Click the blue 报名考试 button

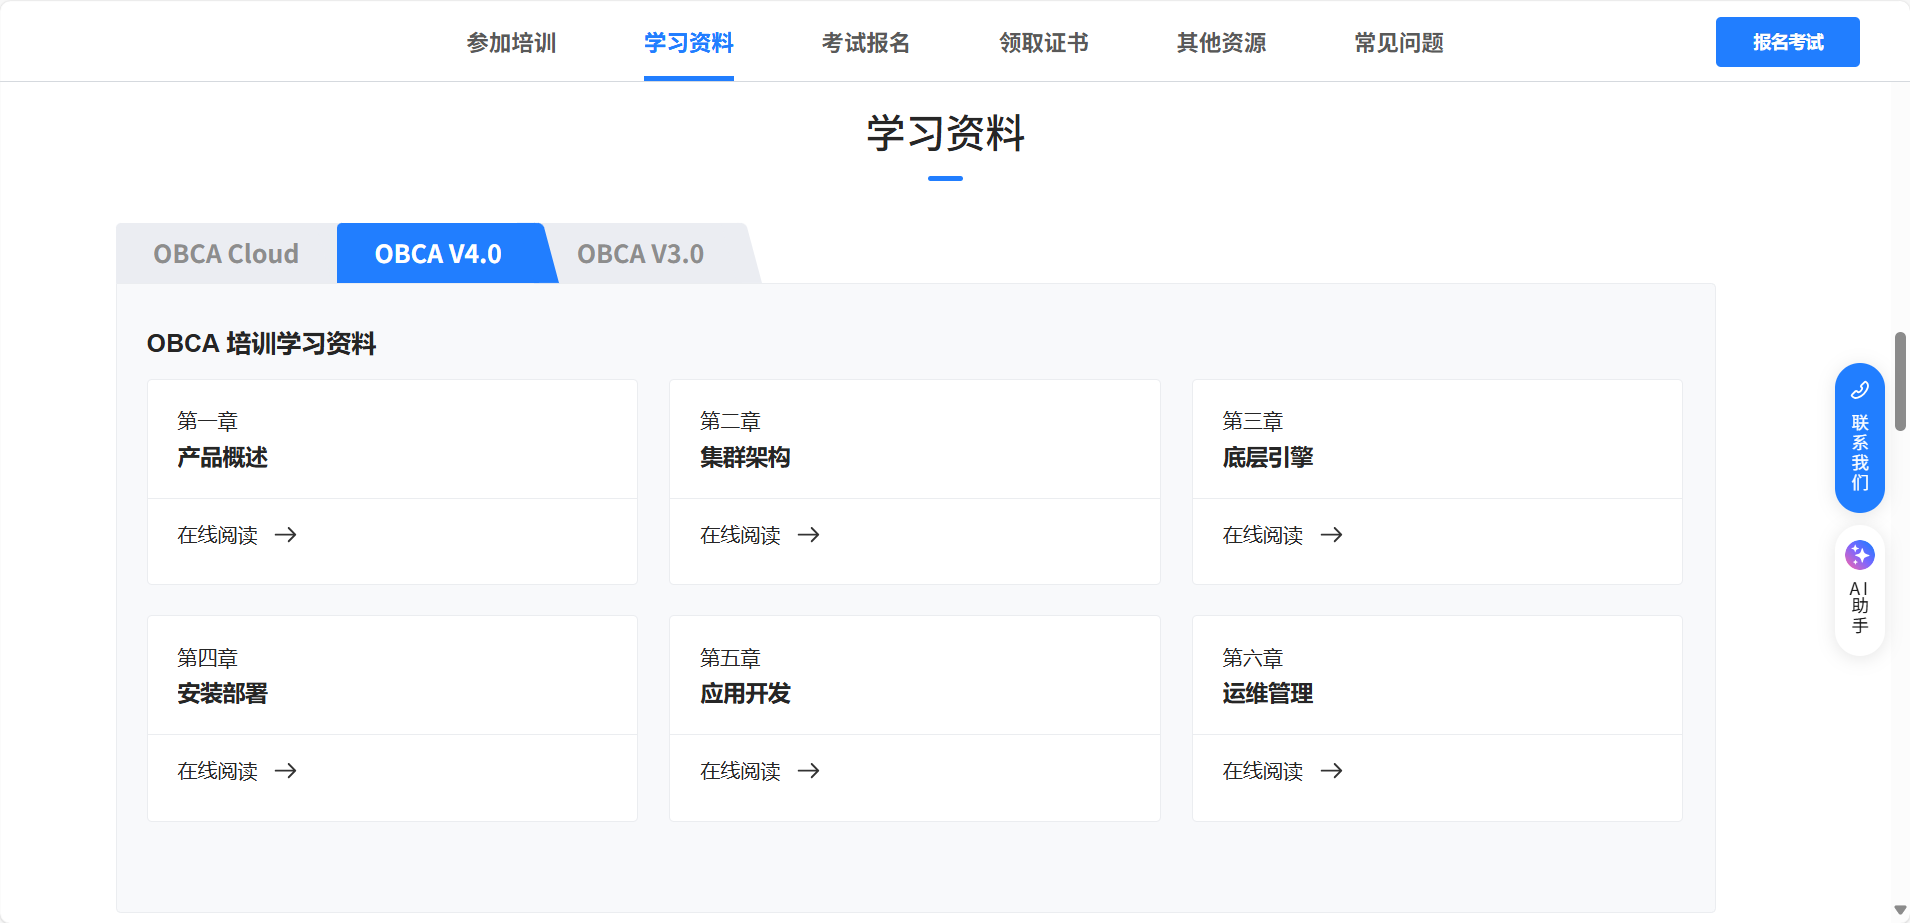(1788, 42)
